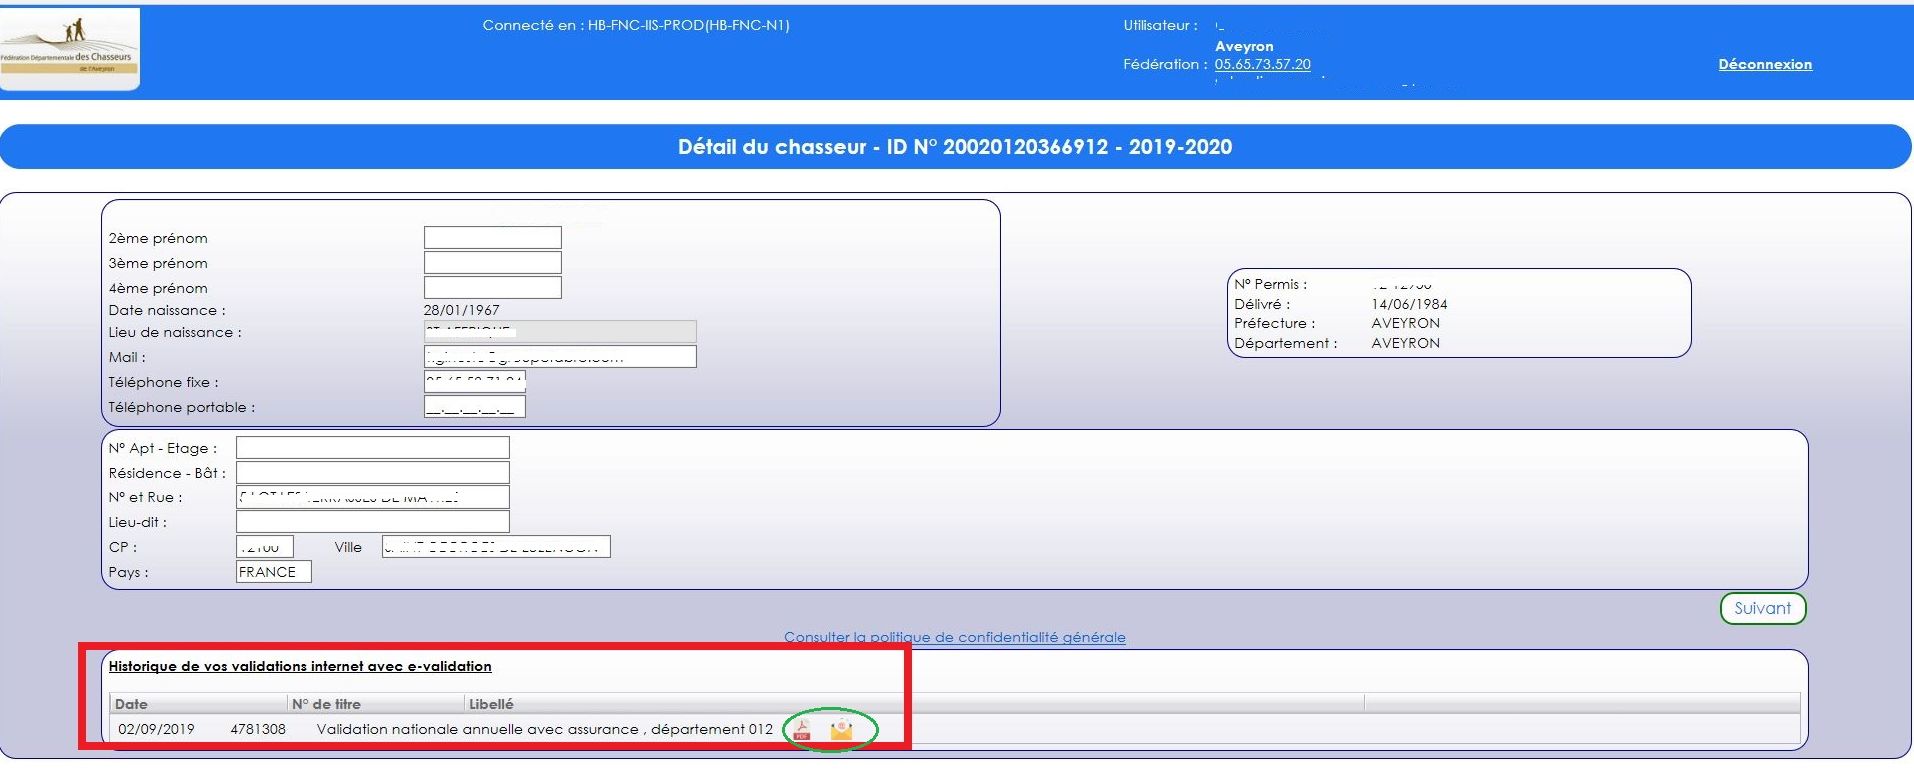Click the Pays field containing FRANCE
This screenshot has width=1914, height=773.
[273, 572]
